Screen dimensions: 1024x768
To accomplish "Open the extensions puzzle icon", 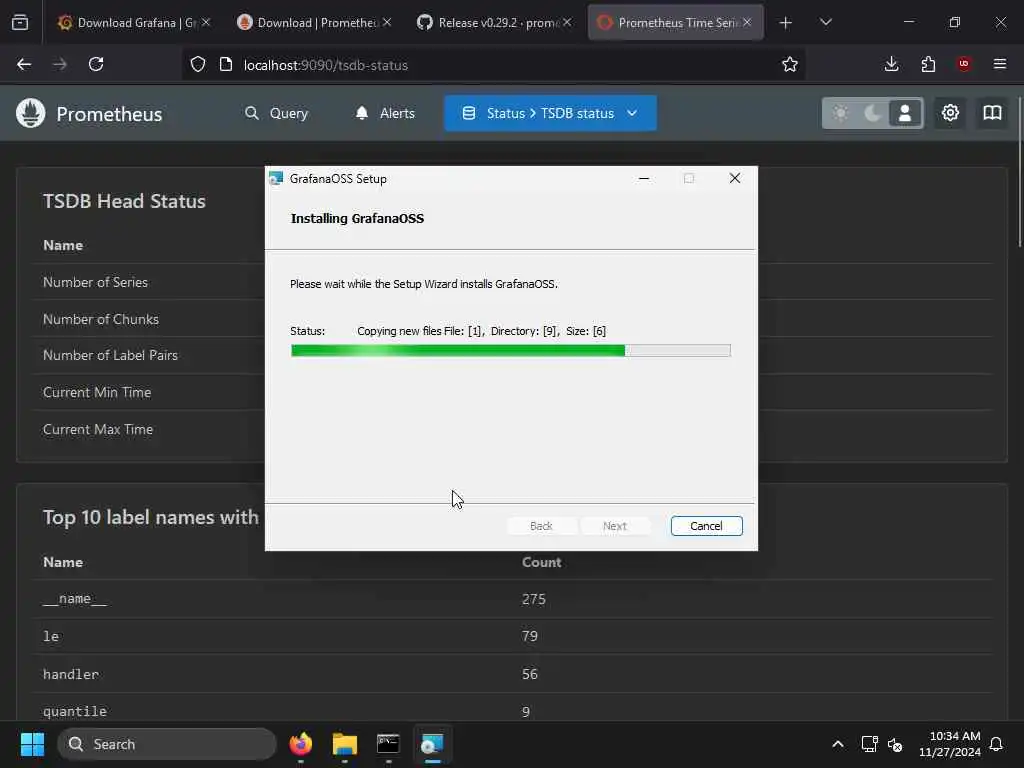I will pos(927,64).
